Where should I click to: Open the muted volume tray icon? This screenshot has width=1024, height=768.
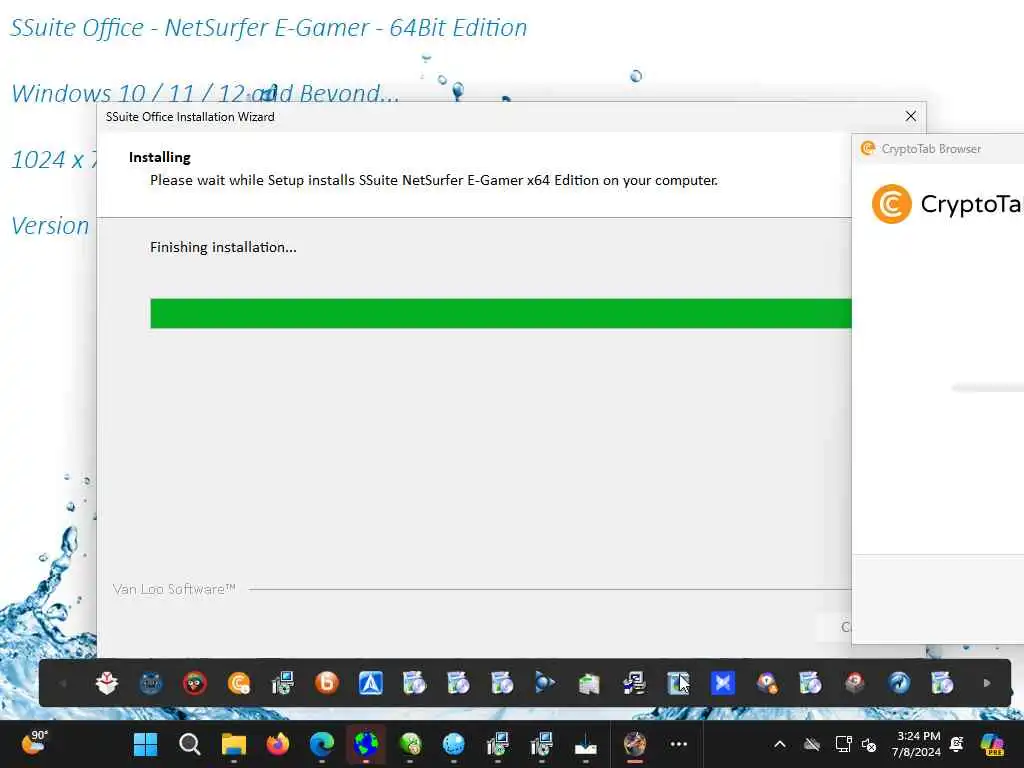pos(869,744)
